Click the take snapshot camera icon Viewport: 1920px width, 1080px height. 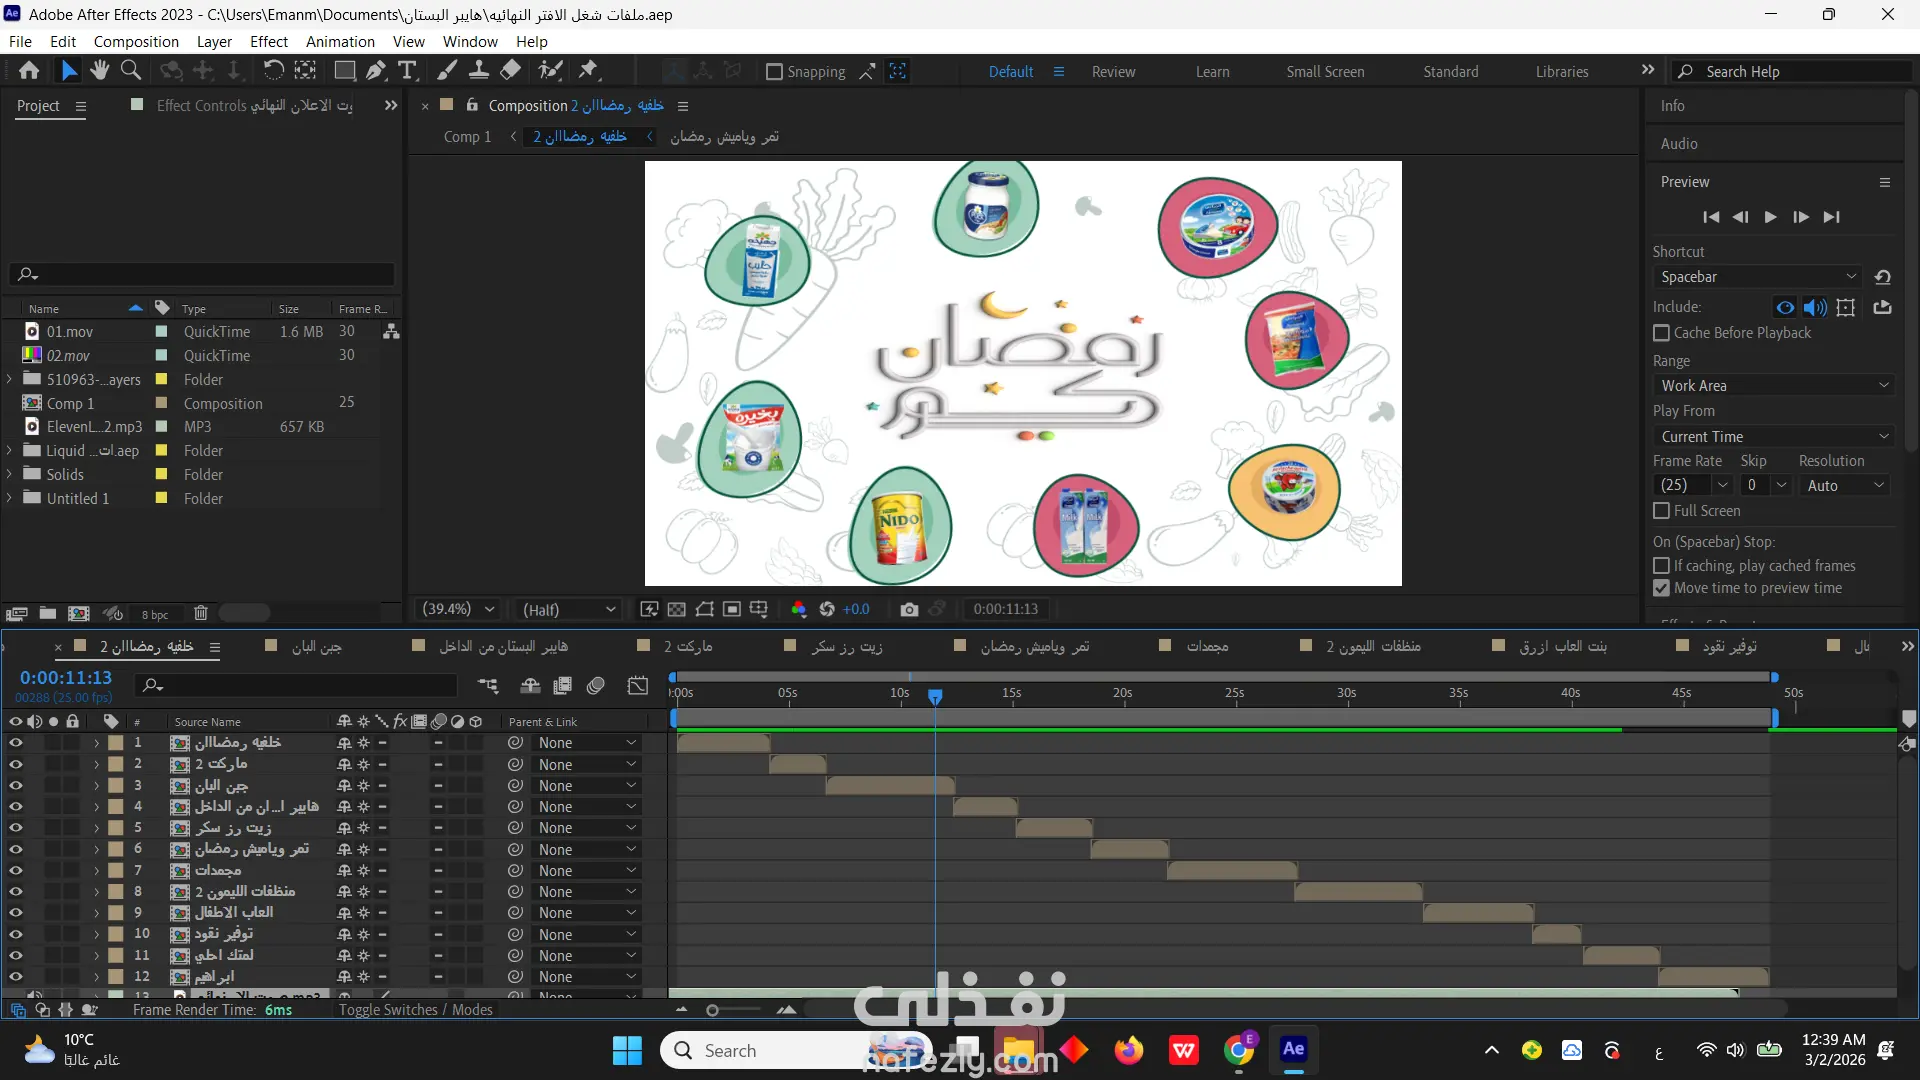point(909,609)
